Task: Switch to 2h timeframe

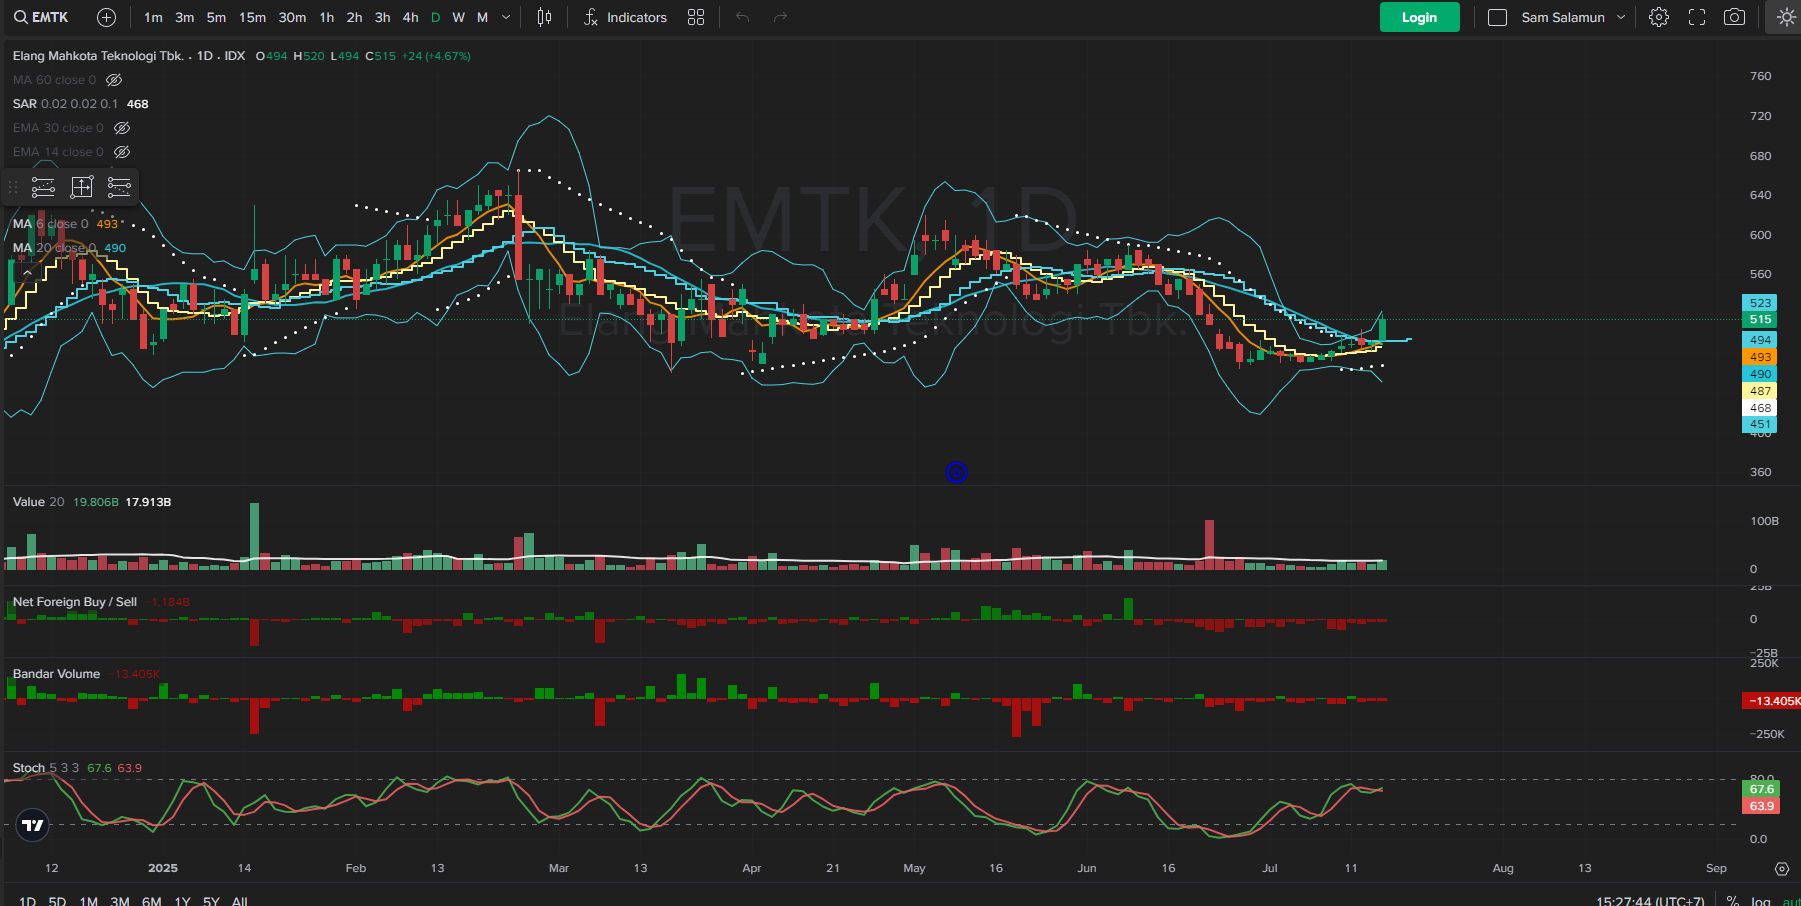Action: click(x=355, y=17)
